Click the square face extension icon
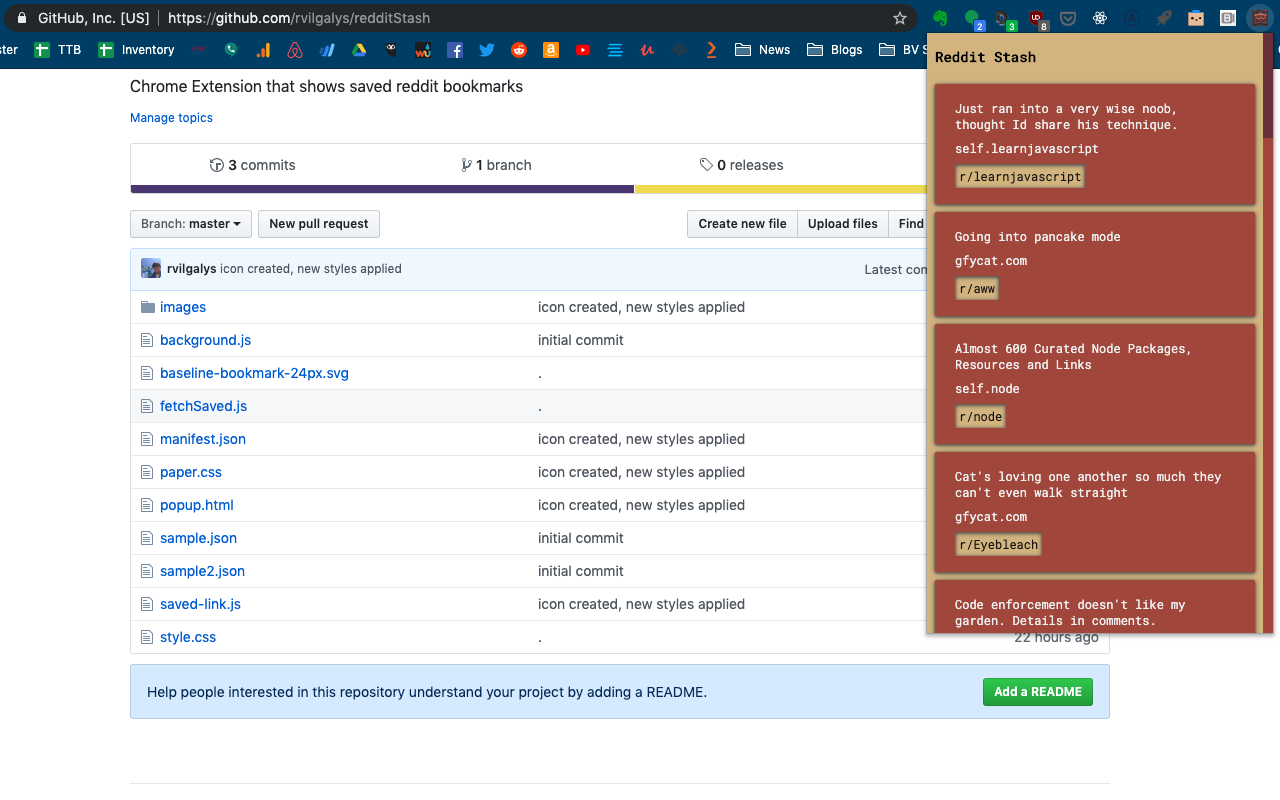 (1195, 18)
